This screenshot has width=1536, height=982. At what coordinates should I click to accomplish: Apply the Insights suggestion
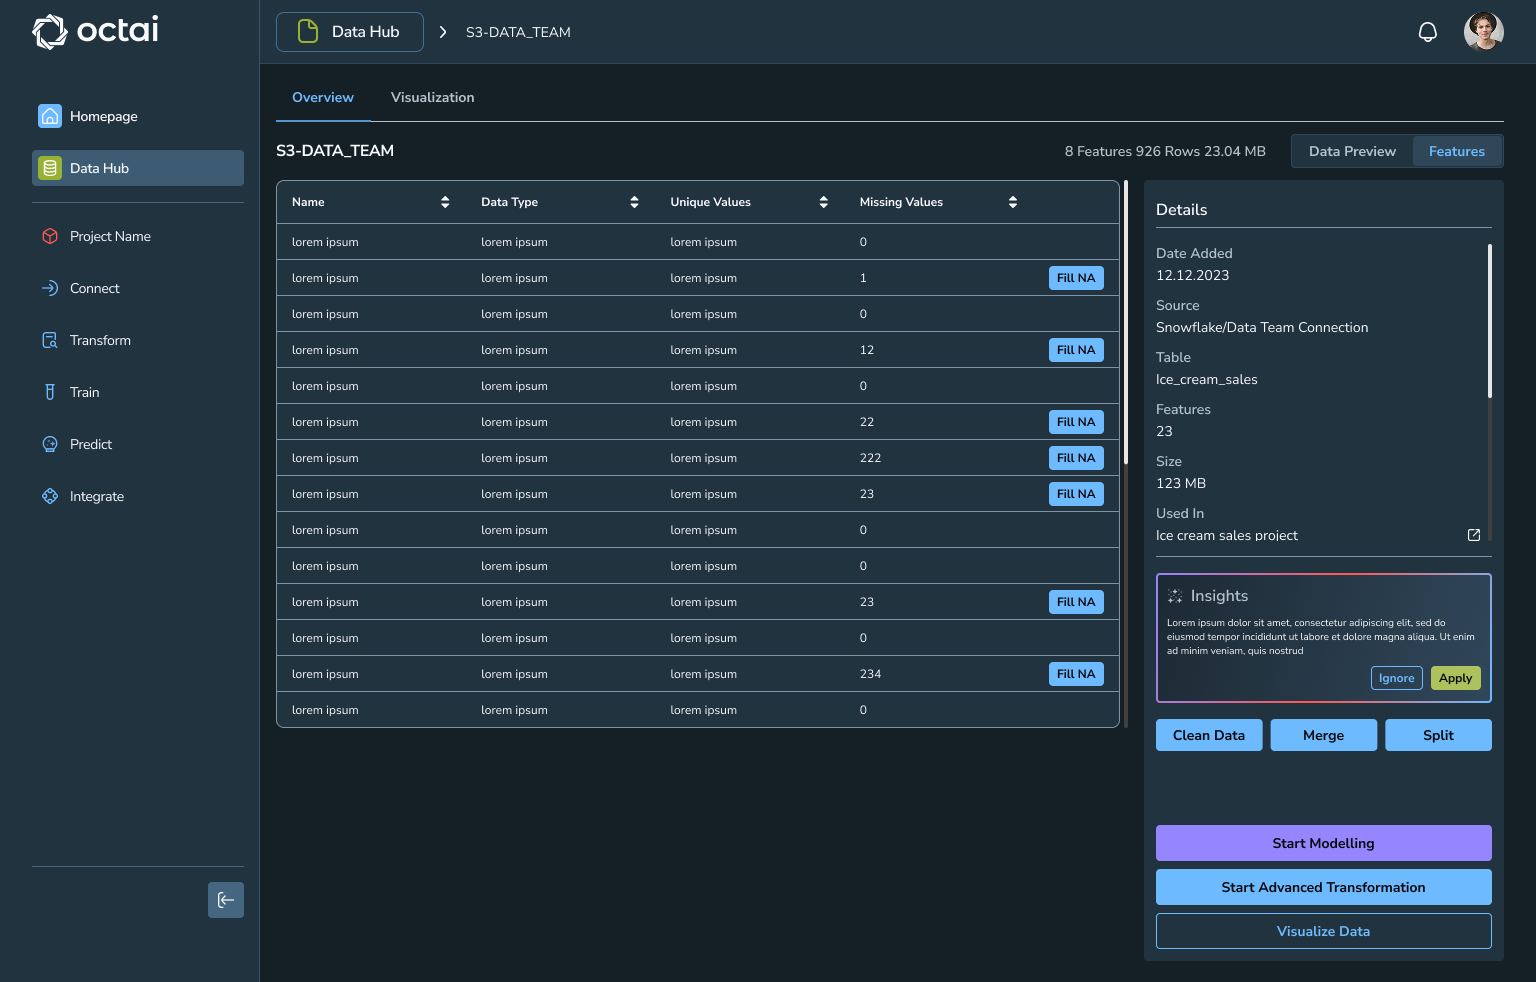click(x=1456, y=678)
